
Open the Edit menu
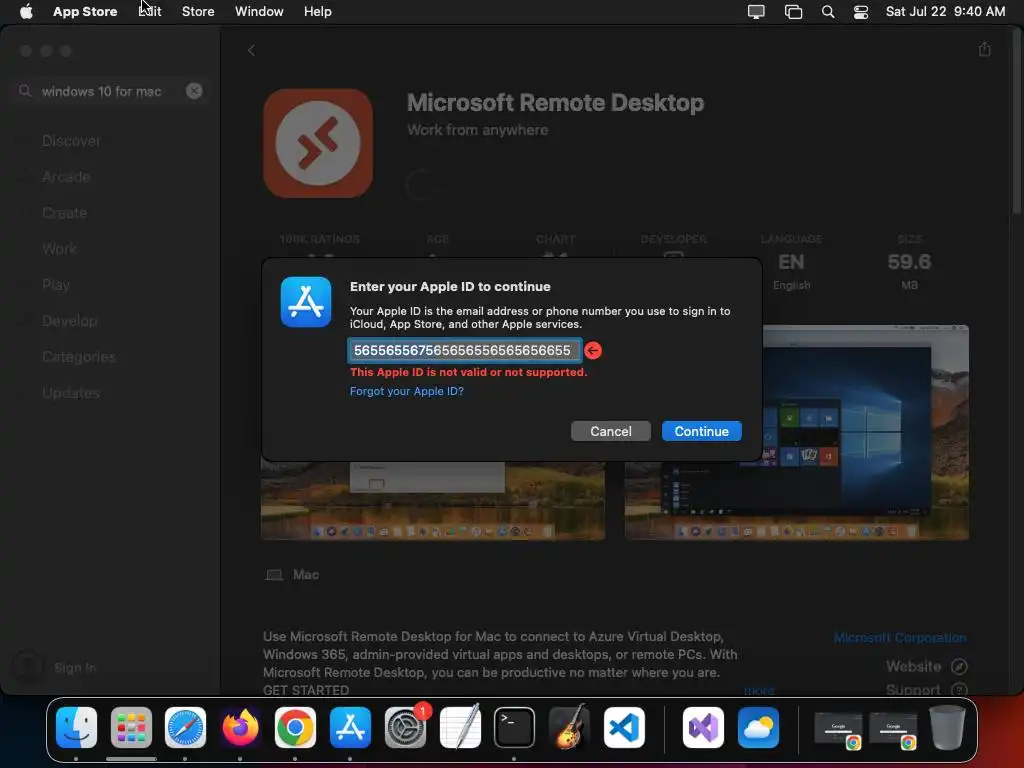click(150, 11)
